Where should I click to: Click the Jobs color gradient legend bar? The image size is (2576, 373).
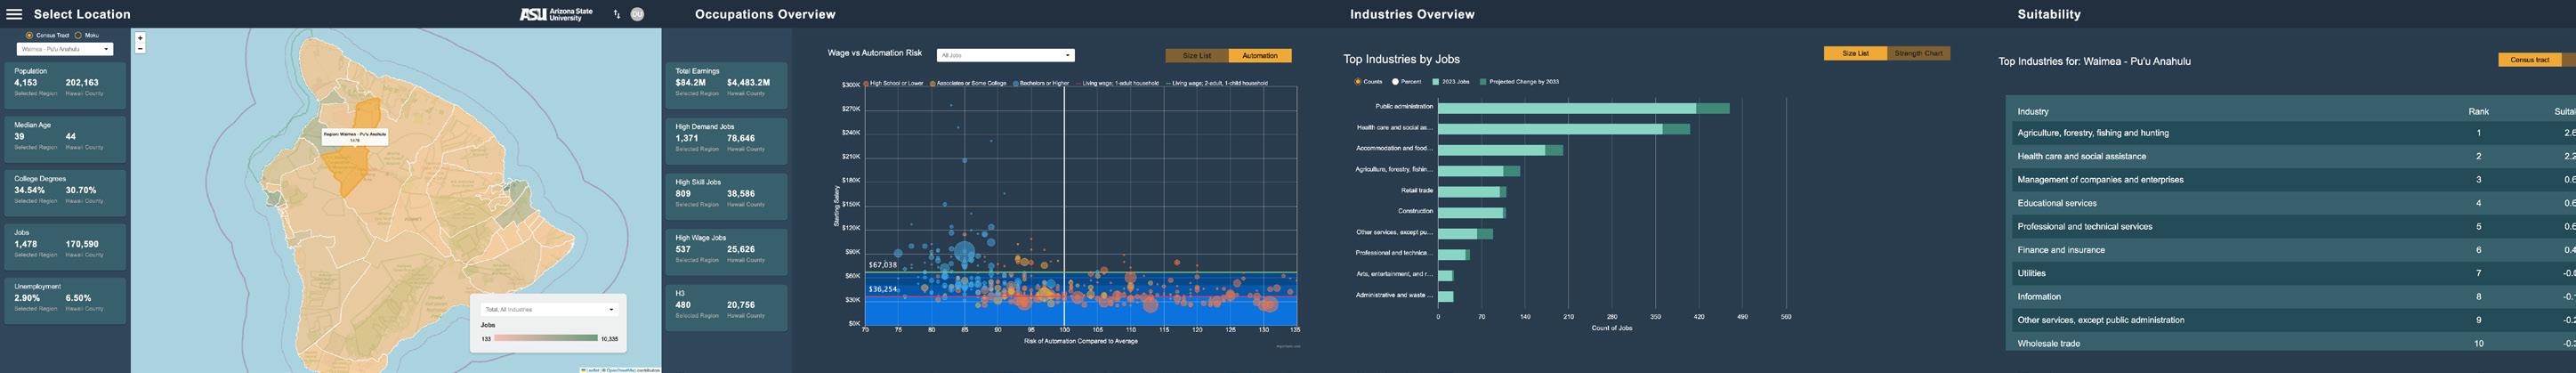click(546, 338)
